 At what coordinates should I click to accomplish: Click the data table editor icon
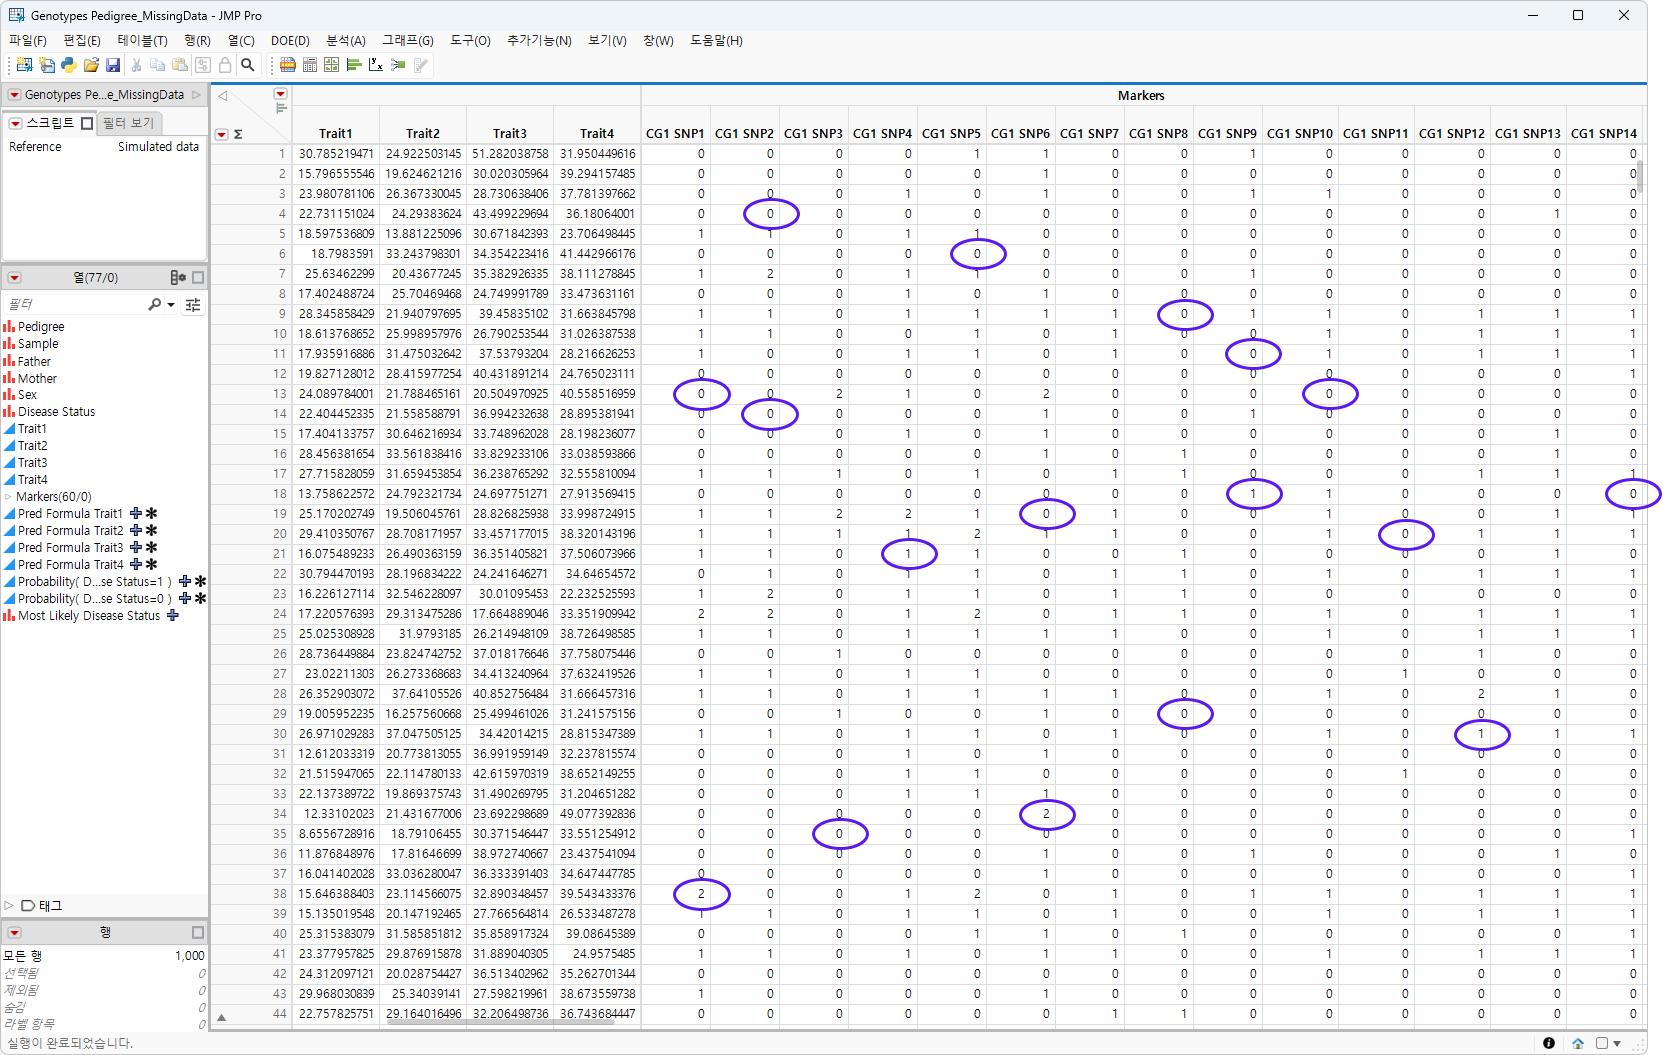[x=421, y=65]
